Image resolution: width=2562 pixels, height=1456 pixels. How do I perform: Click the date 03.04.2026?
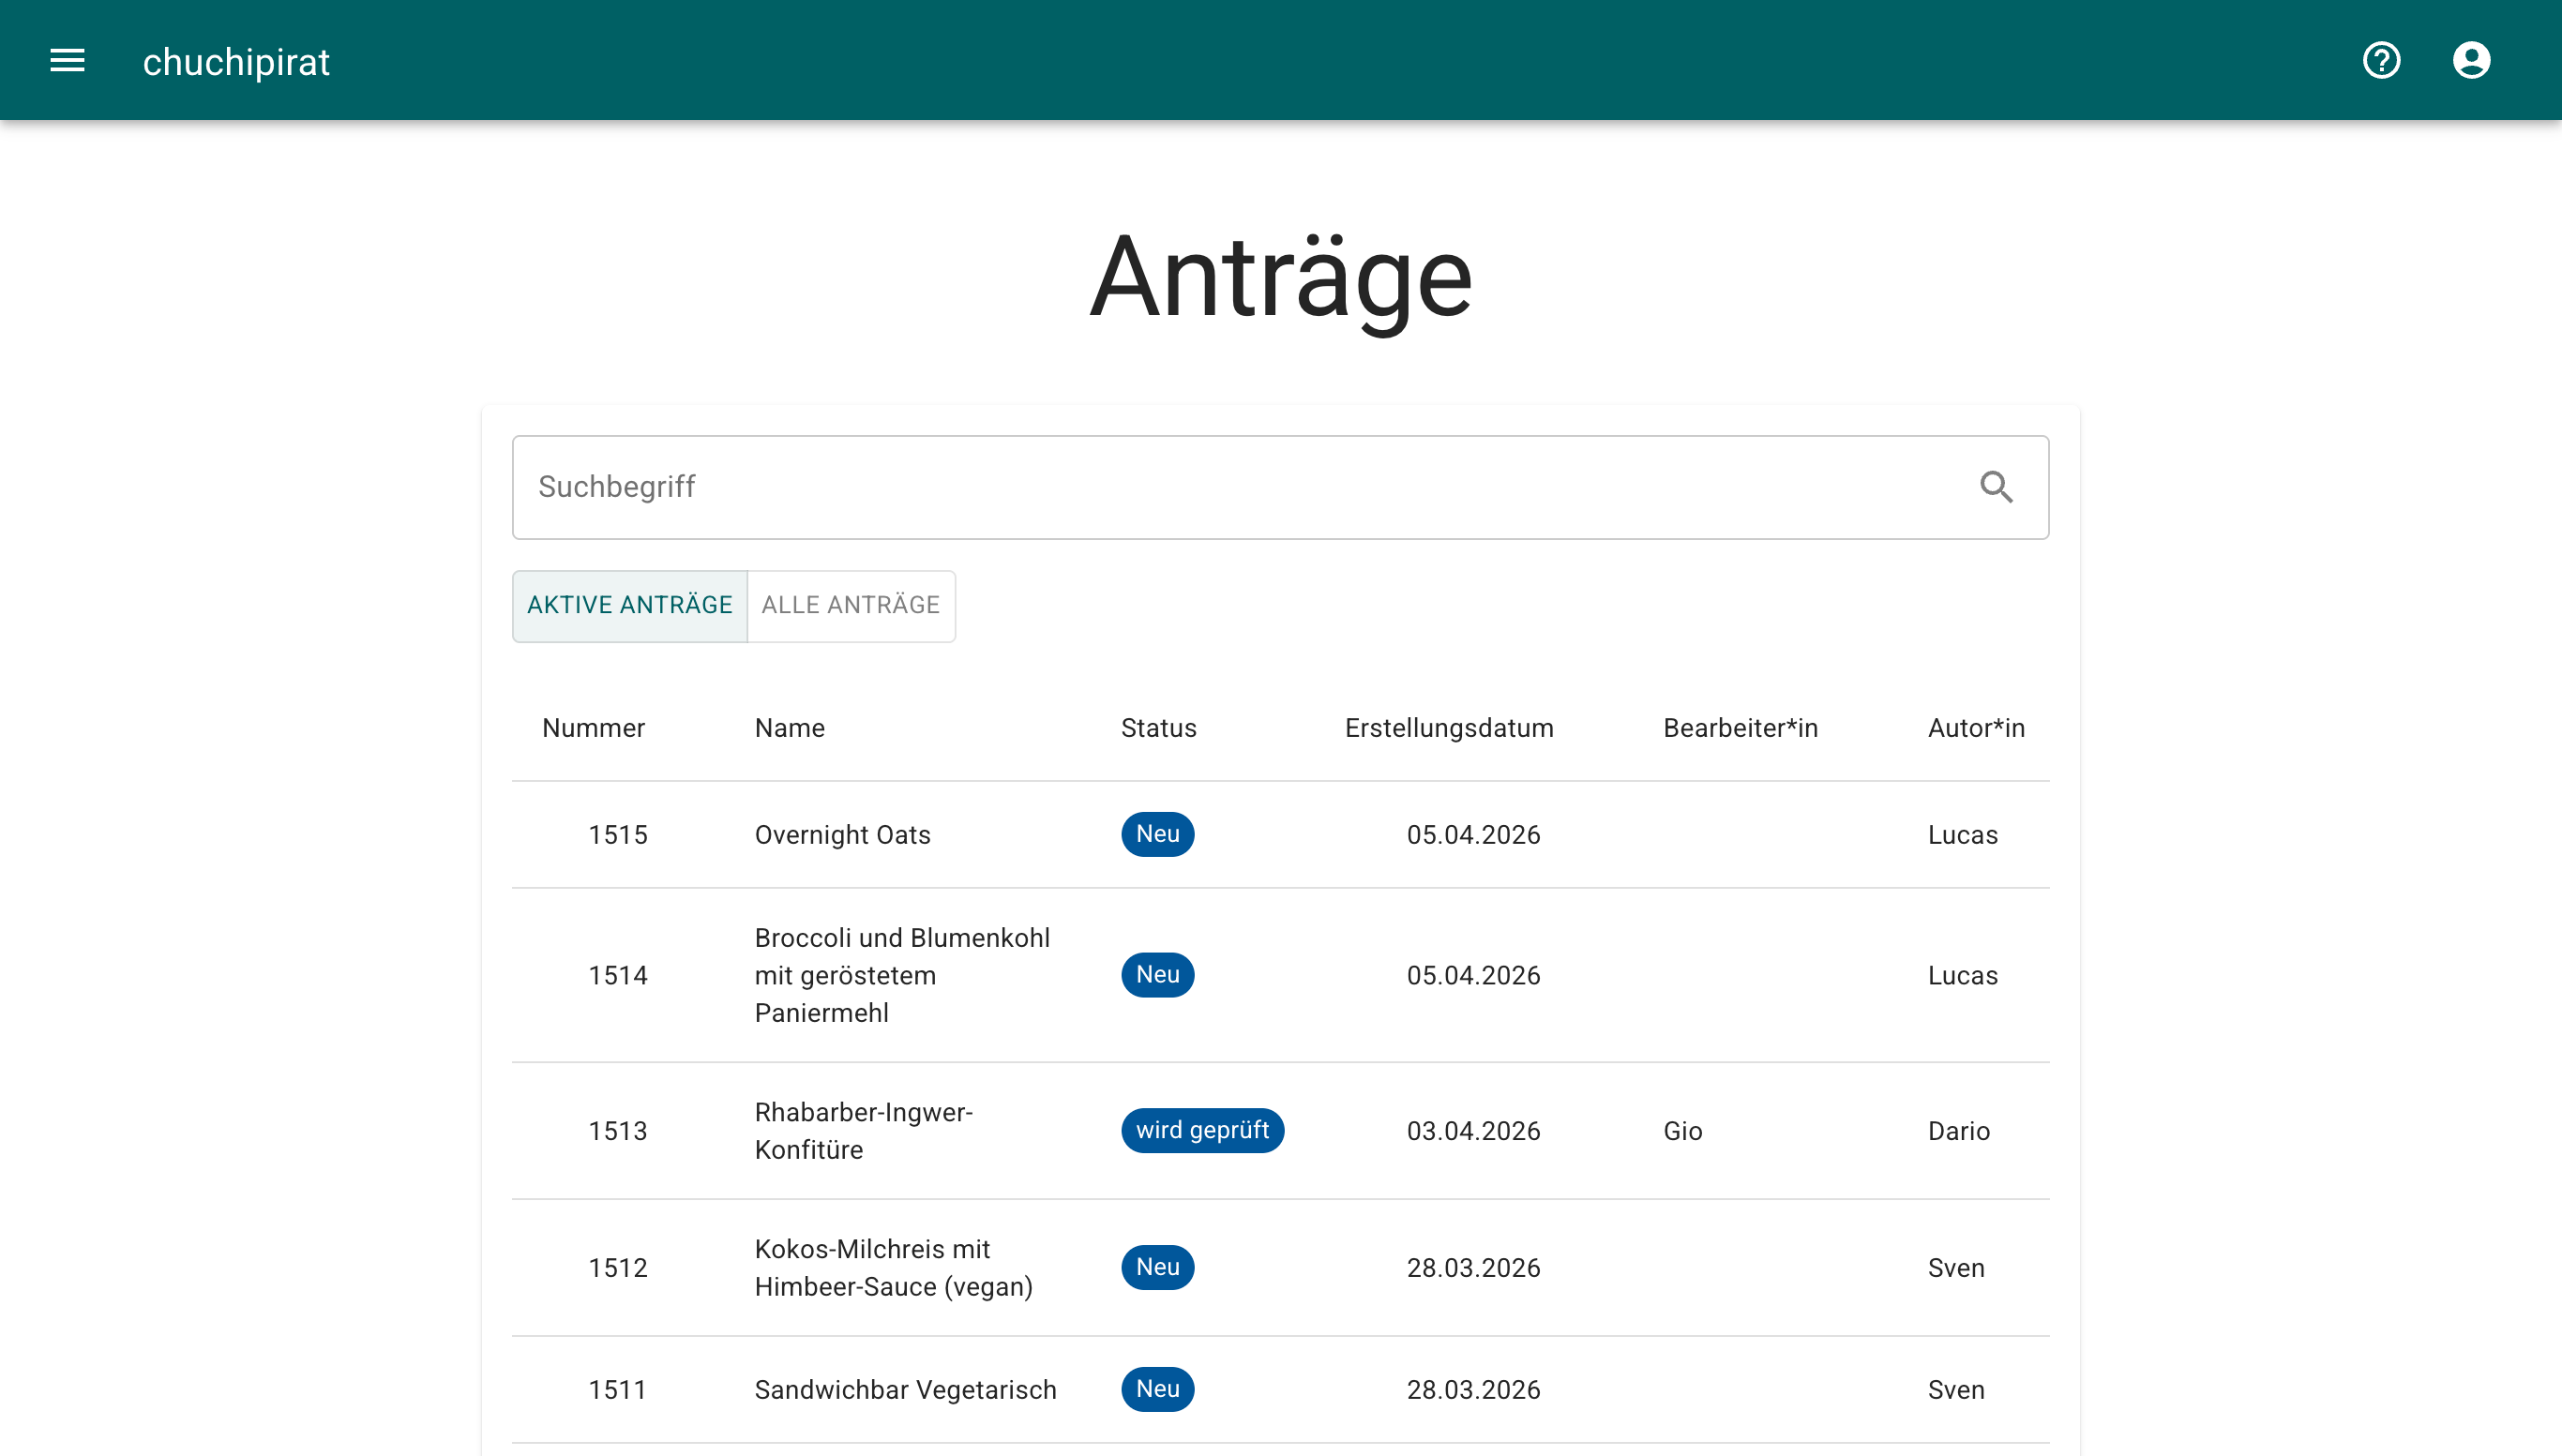click(x=1473, y=1131)
